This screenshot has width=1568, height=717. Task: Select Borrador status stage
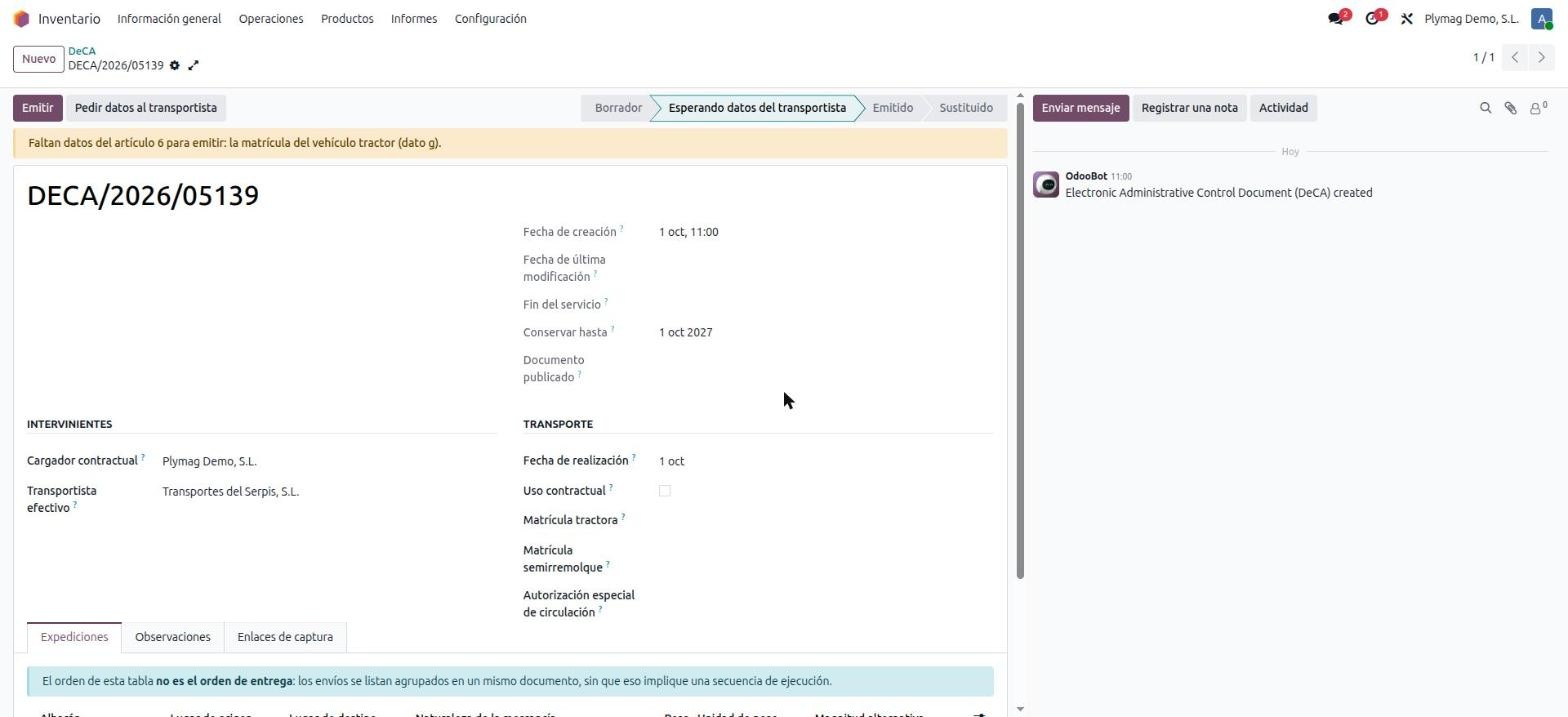coord(618,108)
